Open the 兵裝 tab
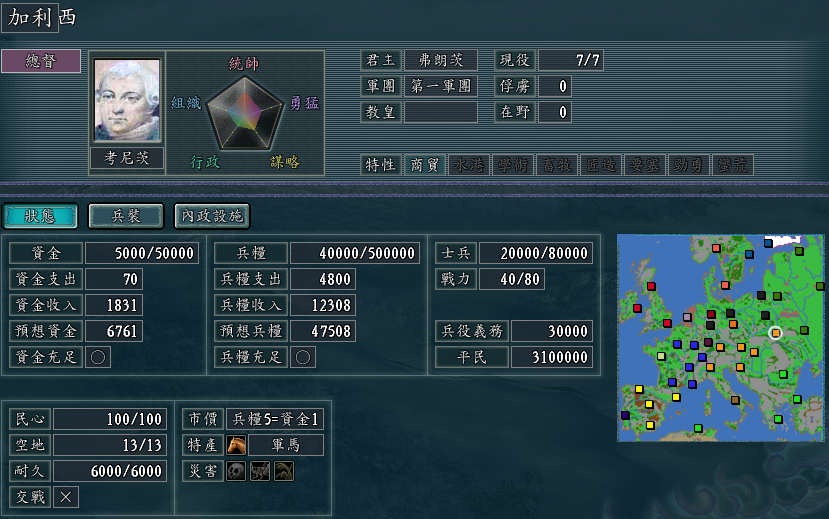Viewport: 829px width, 519px height. click(x=126, y=216)
